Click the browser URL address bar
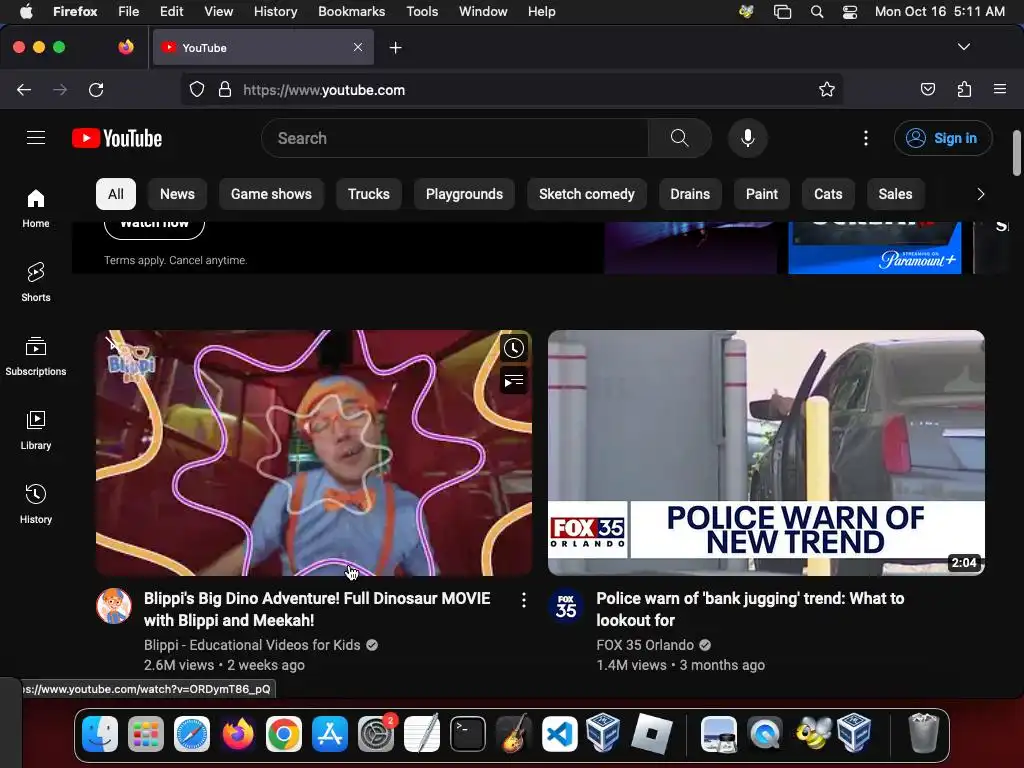Viewport: 1024px width, 768px height. point(511,89)
